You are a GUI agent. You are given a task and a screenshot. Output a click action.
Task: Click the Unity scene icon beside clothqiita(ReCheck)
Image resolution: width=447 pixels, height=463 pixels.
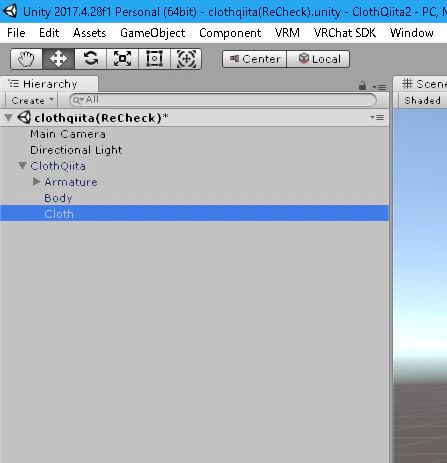[x=24, y=118]
